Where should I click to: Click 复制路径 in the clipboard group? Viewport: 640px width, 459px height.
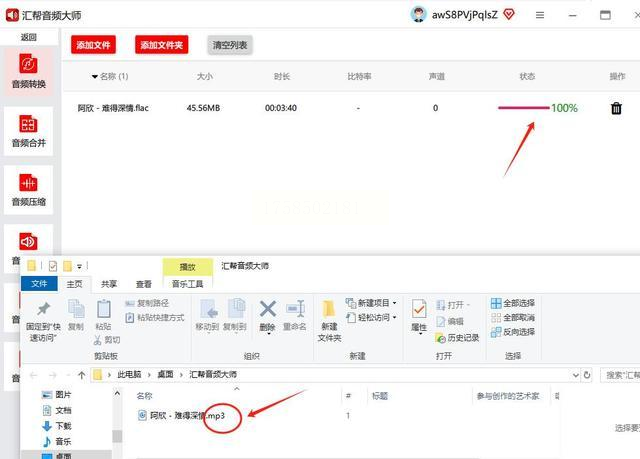pyautogui.click(x=147, y=303)
